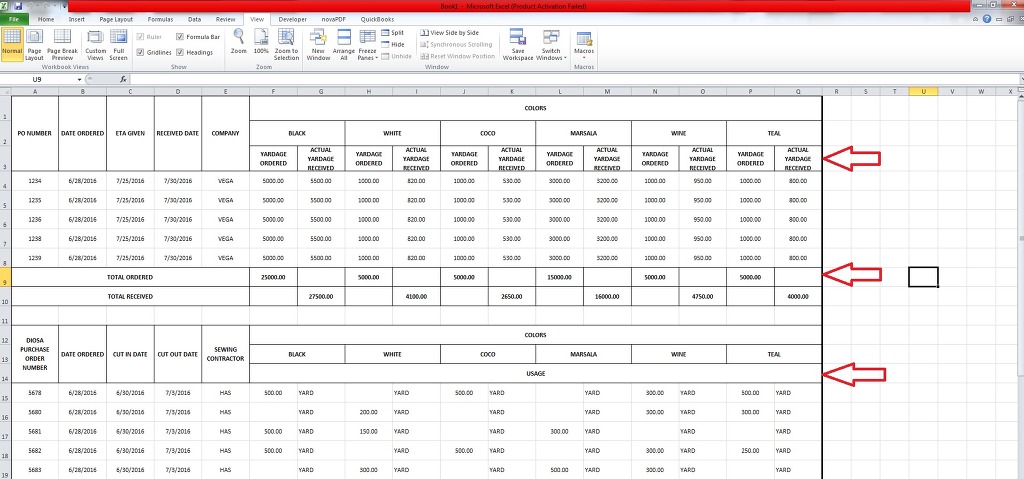This screenshot has height=479, width=1024.
Task: Expand the Freeze Panes dropdown
Action: coord(369,46)
